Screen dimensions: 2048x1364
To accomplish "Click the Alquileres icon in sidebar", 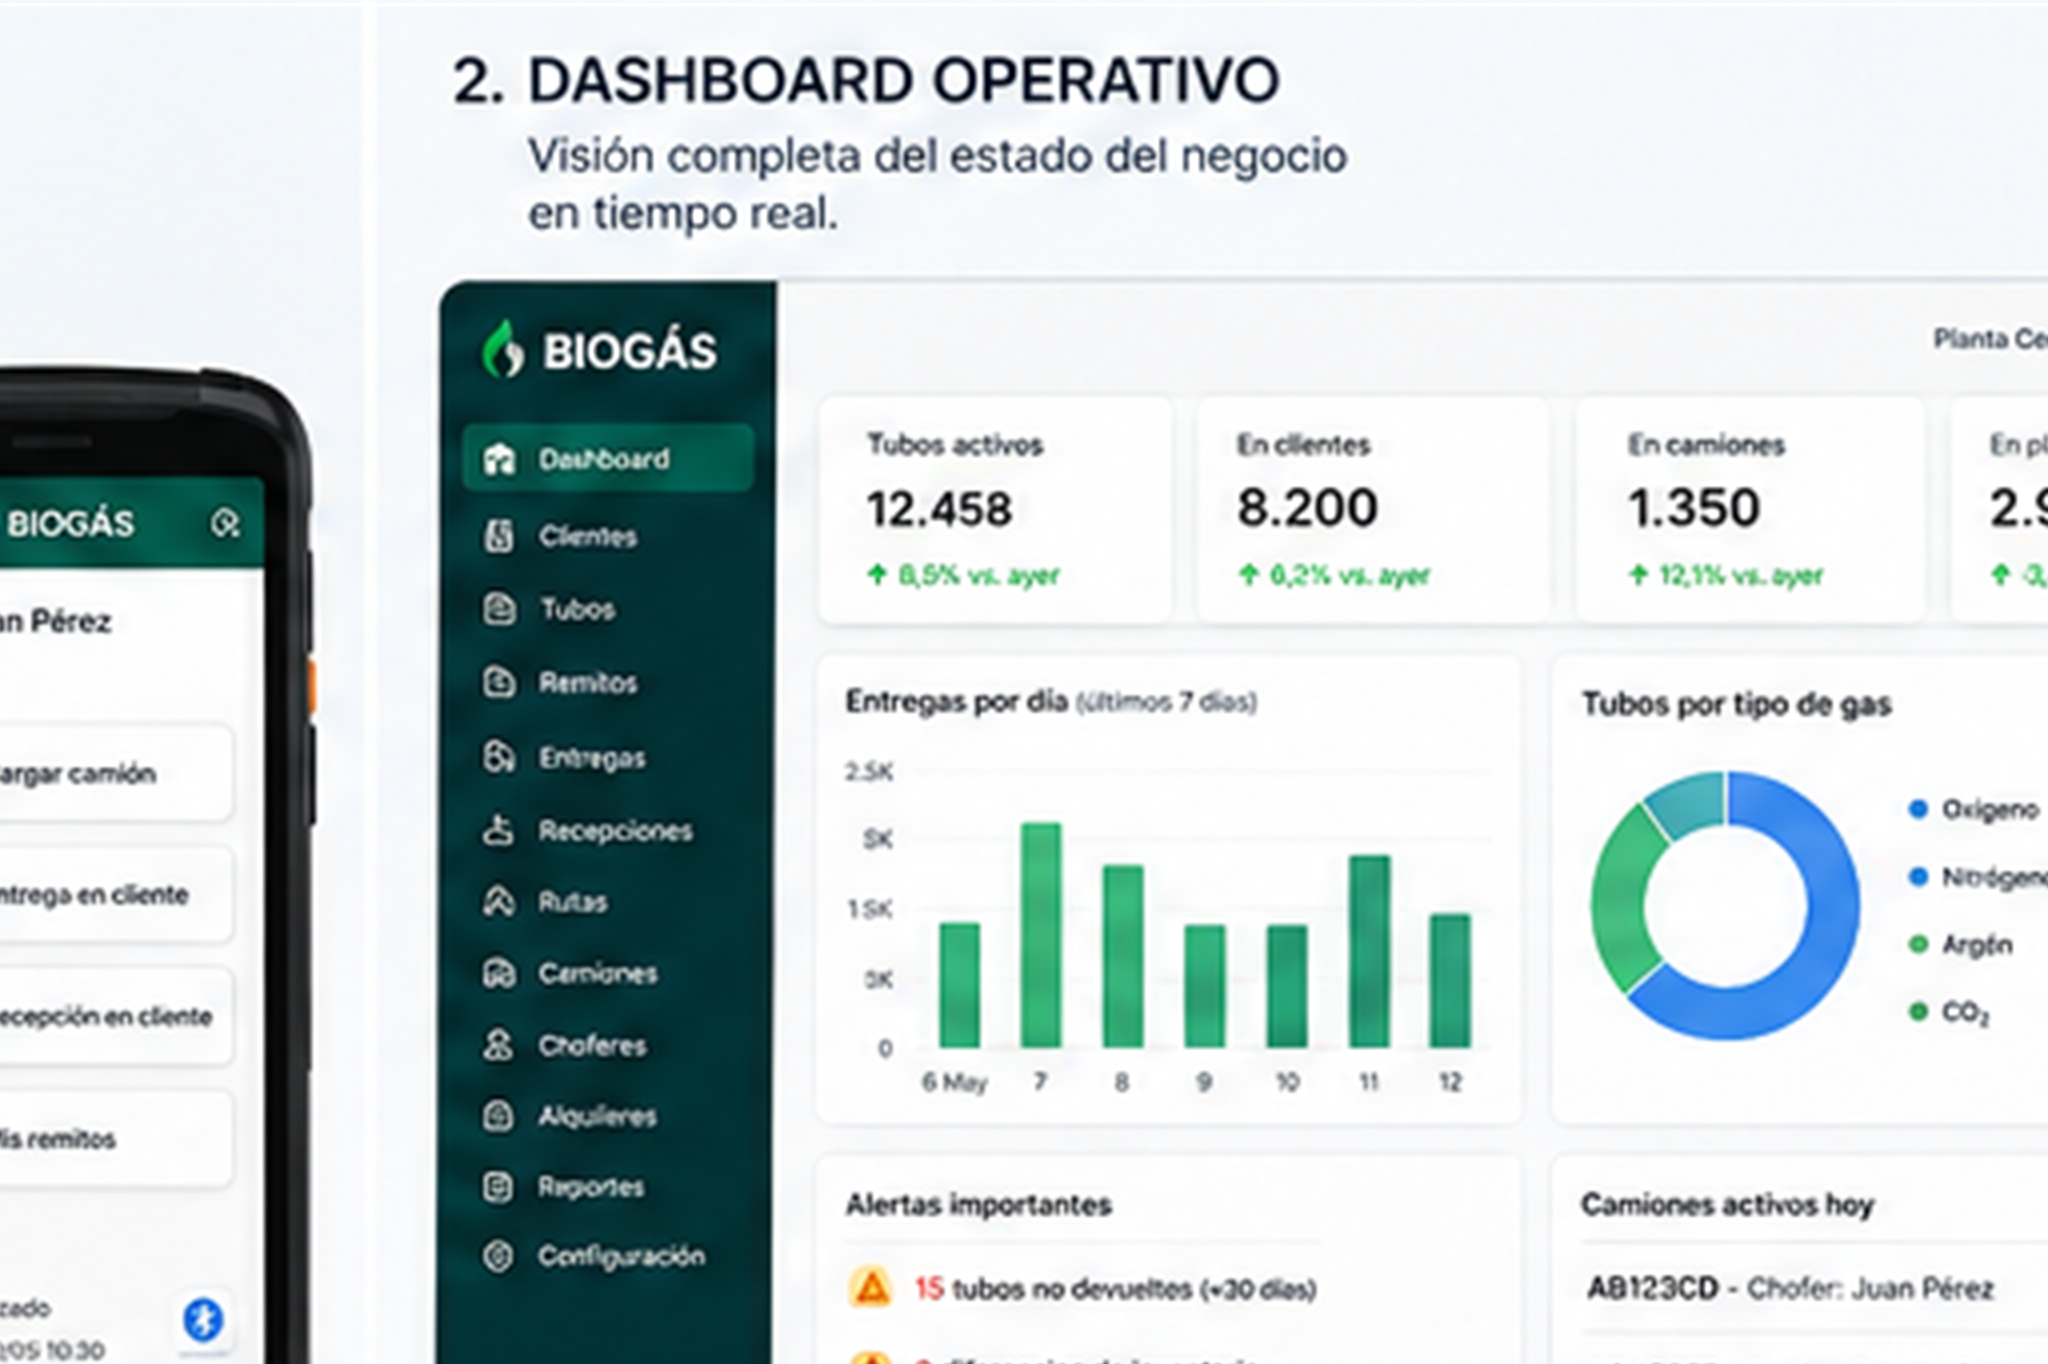I will coord(498,1115).
